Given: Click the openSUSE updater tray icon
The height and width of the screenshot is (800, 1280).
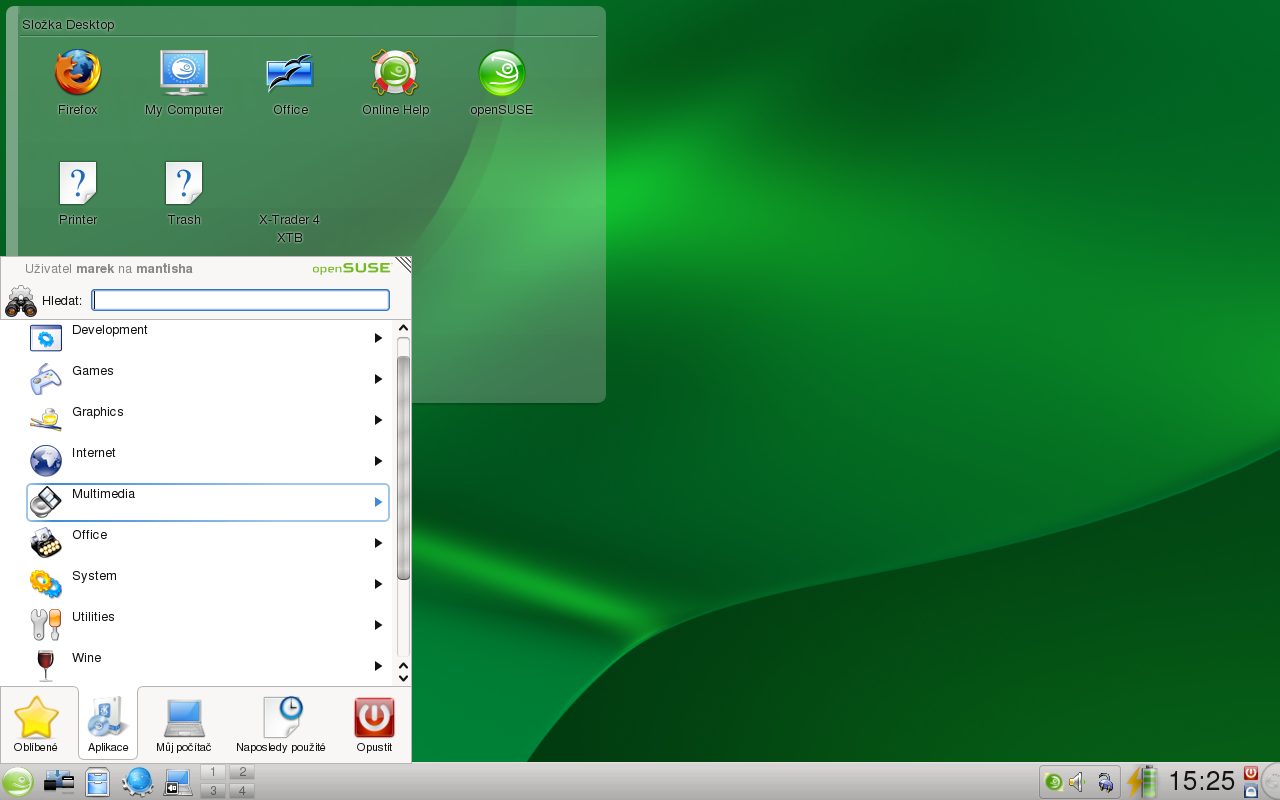Looking at the screenshot, I should pos(1053,782).
